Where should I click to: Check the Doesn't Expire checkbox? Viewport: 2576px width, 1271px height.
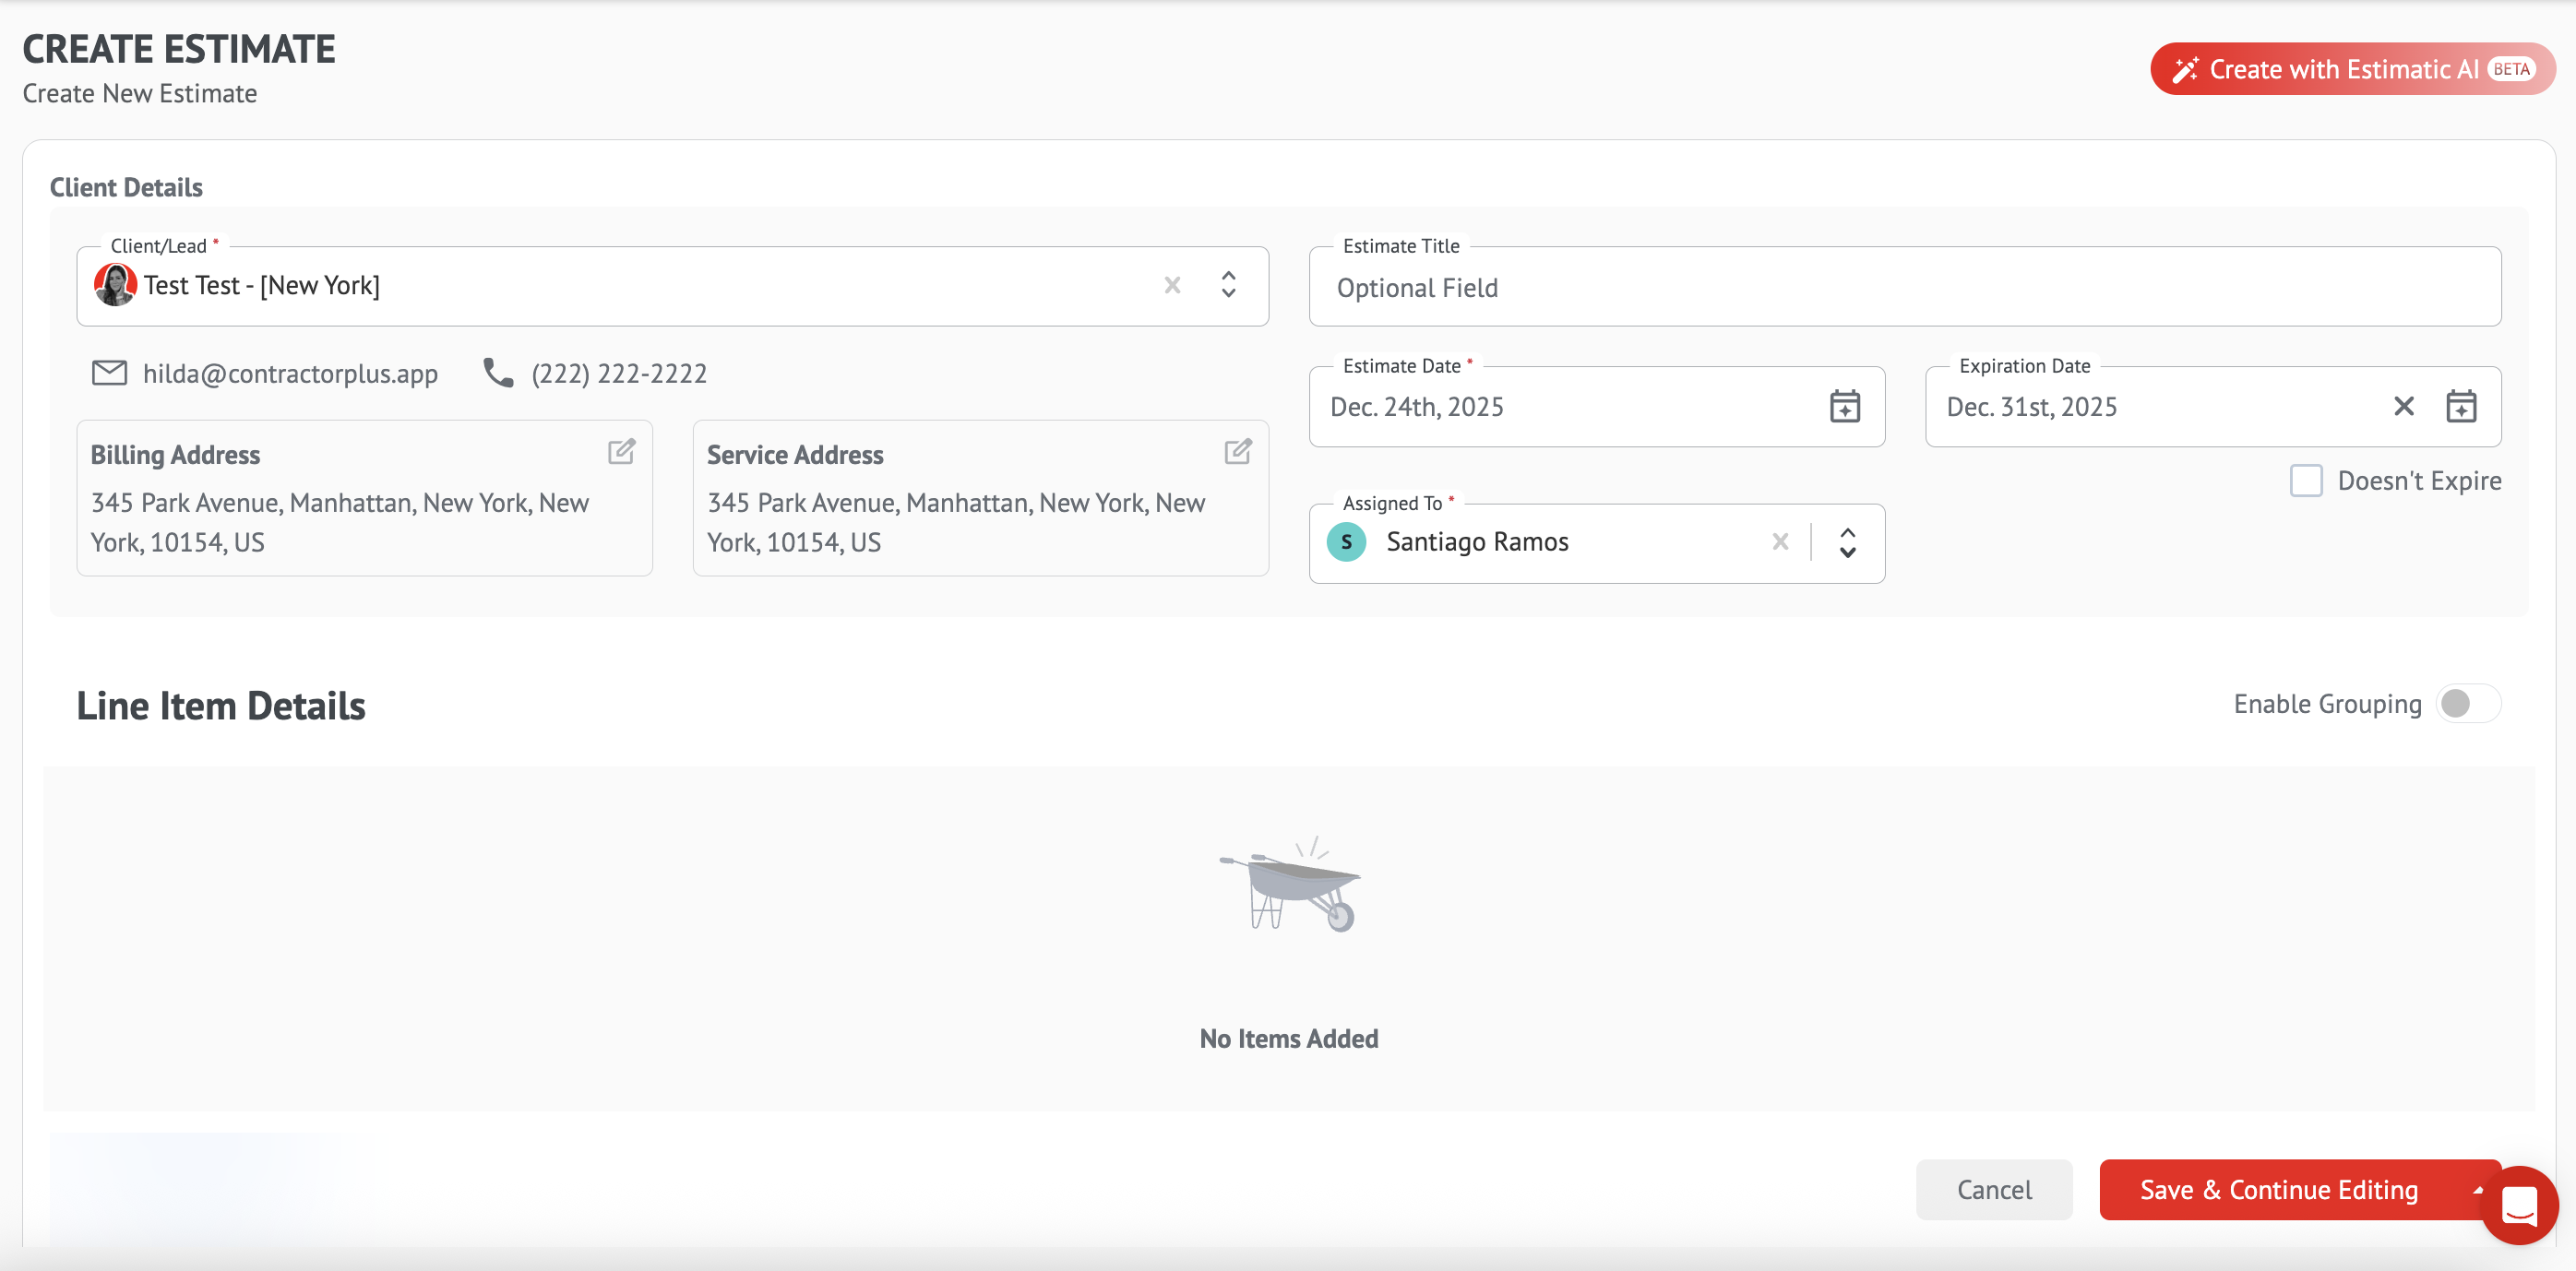click(2305, 481)
